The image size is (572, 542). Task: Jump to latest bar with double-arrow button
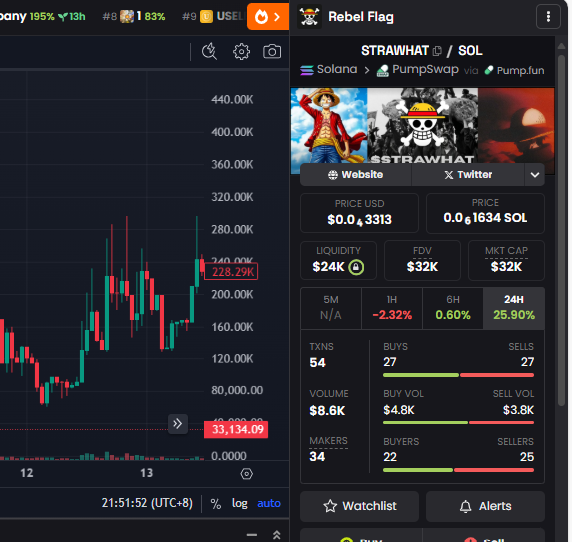(178, 423)
